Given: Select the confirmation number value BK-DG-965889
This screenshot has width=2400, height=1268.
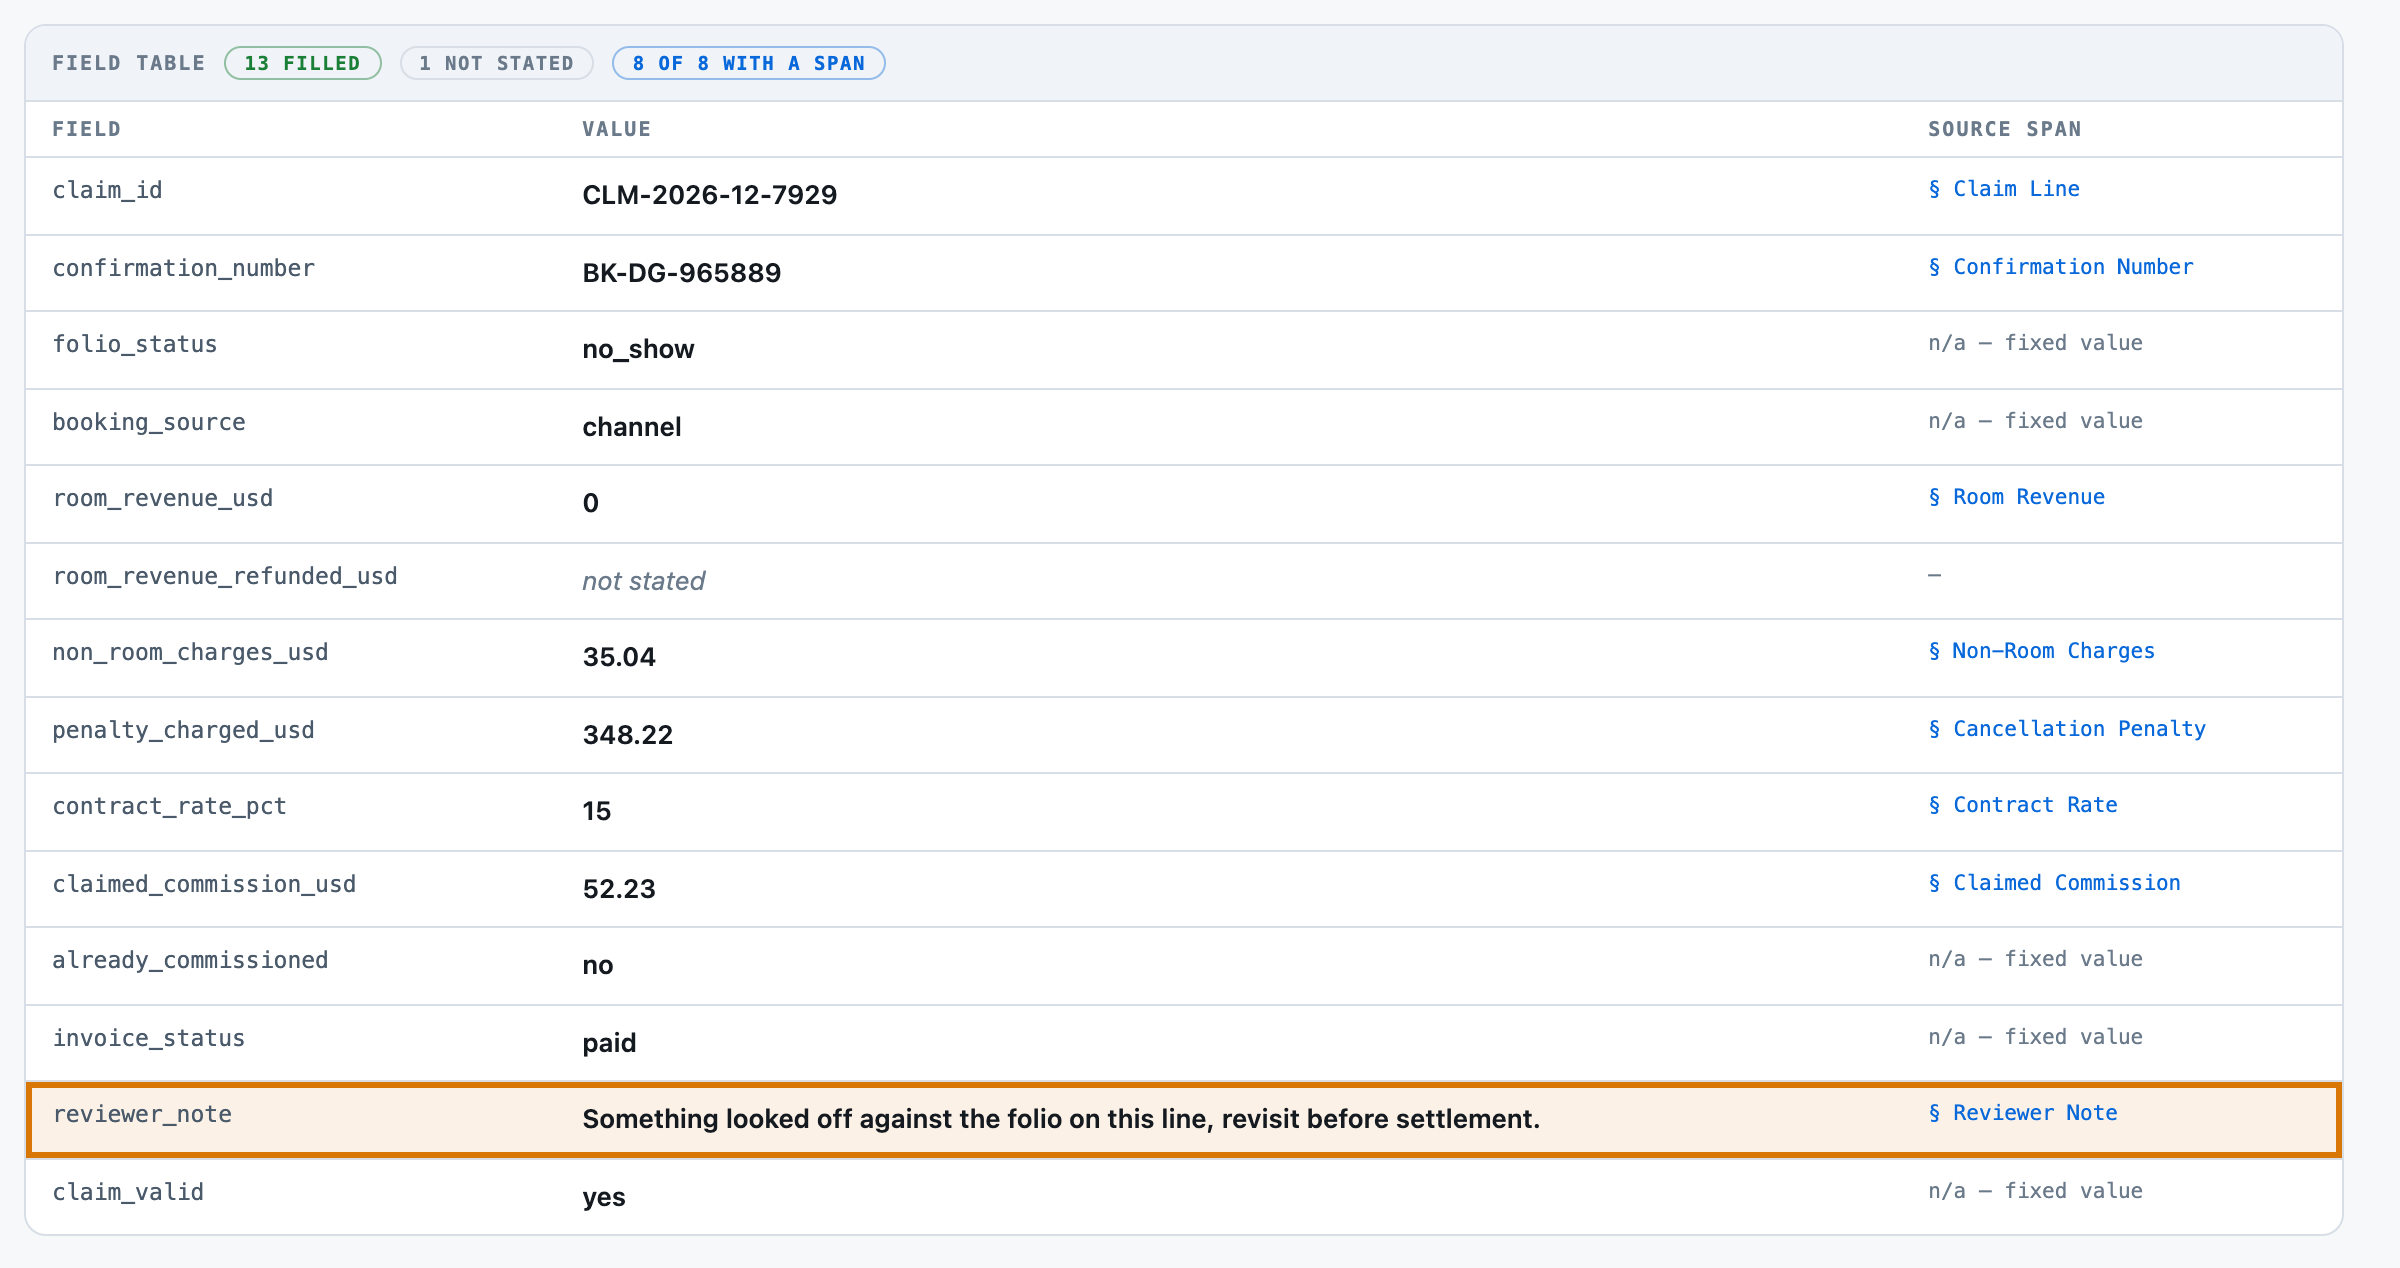Looking at the screenshot, I should 681,273.
